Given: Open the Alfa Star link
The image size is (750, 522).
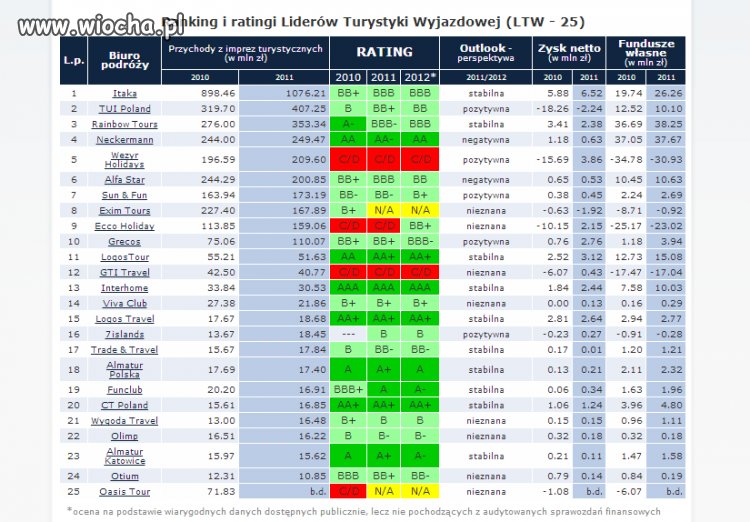Looking at the screenshot, I should coord(124,180).
